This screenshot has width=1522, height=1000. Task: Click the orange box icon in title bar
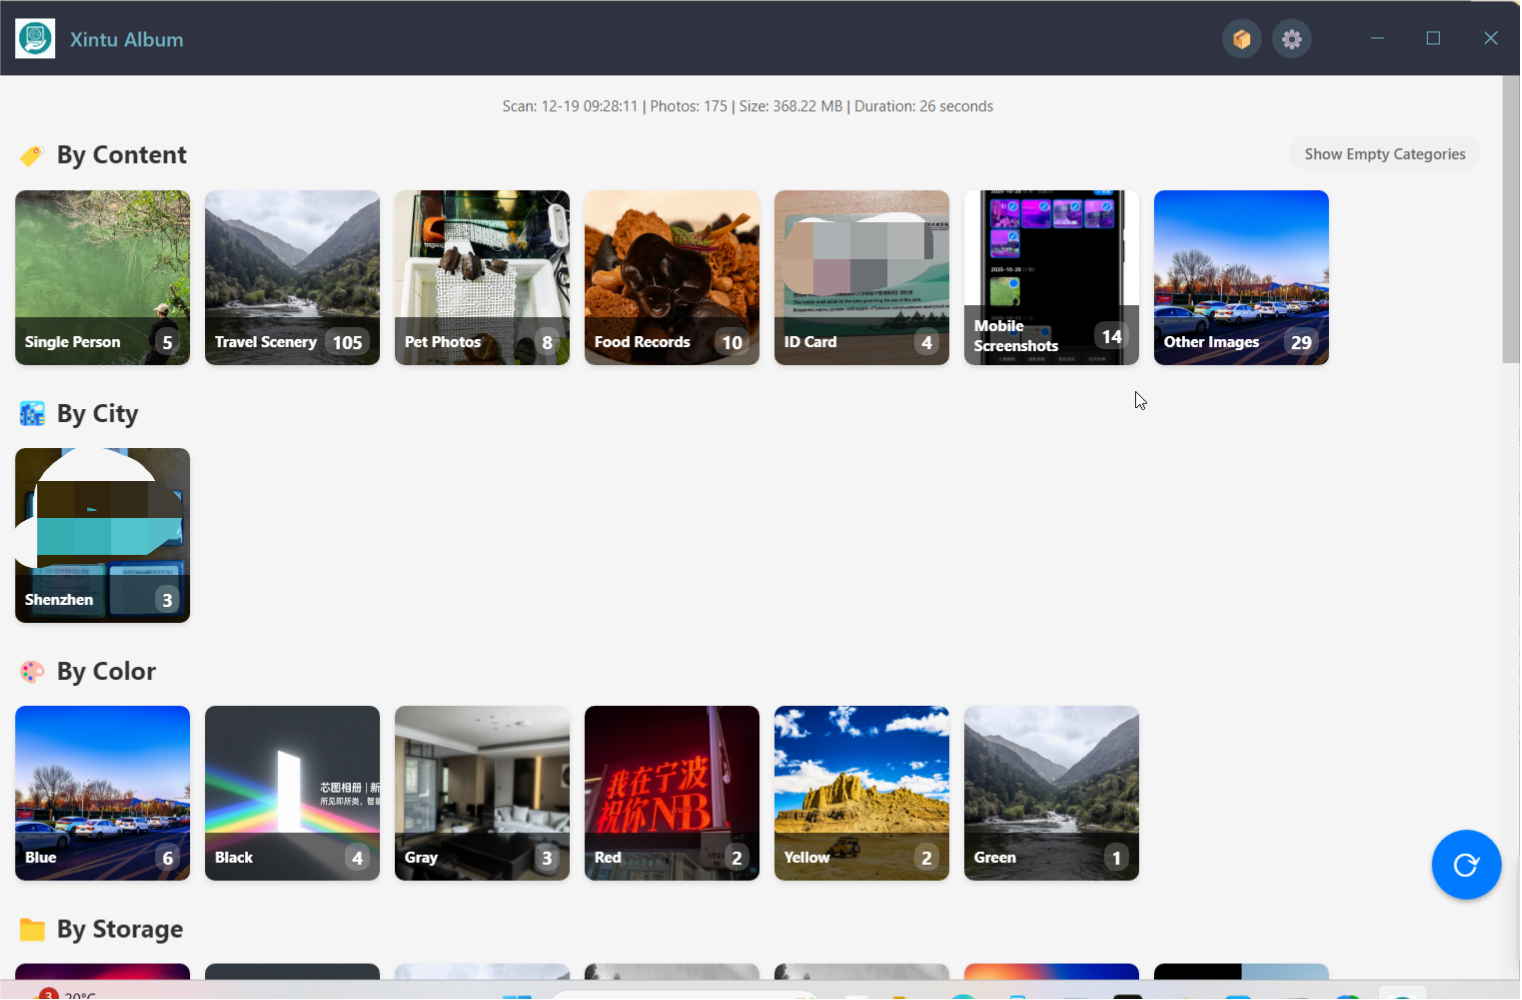tap(1241, 39)
